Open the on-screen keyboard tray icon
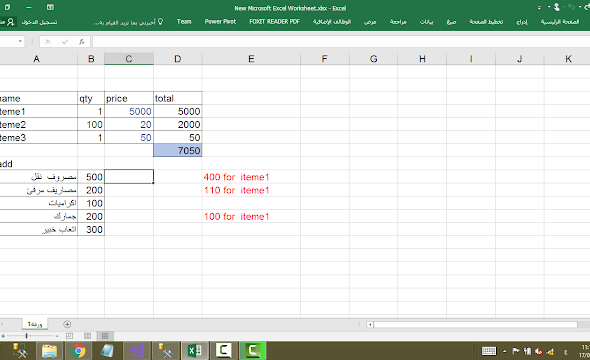590x360 pixels. click(x=489, y=351)
